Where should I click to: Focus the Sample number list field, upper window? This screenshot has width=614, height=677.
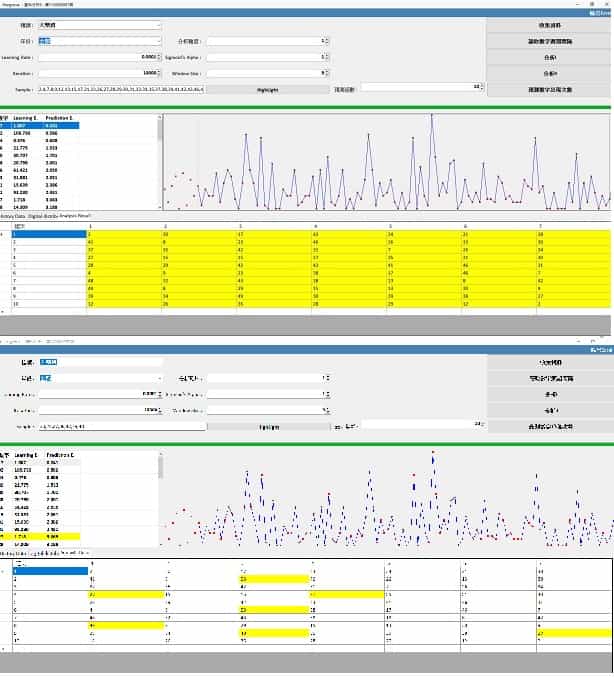[x=120, y=89]
